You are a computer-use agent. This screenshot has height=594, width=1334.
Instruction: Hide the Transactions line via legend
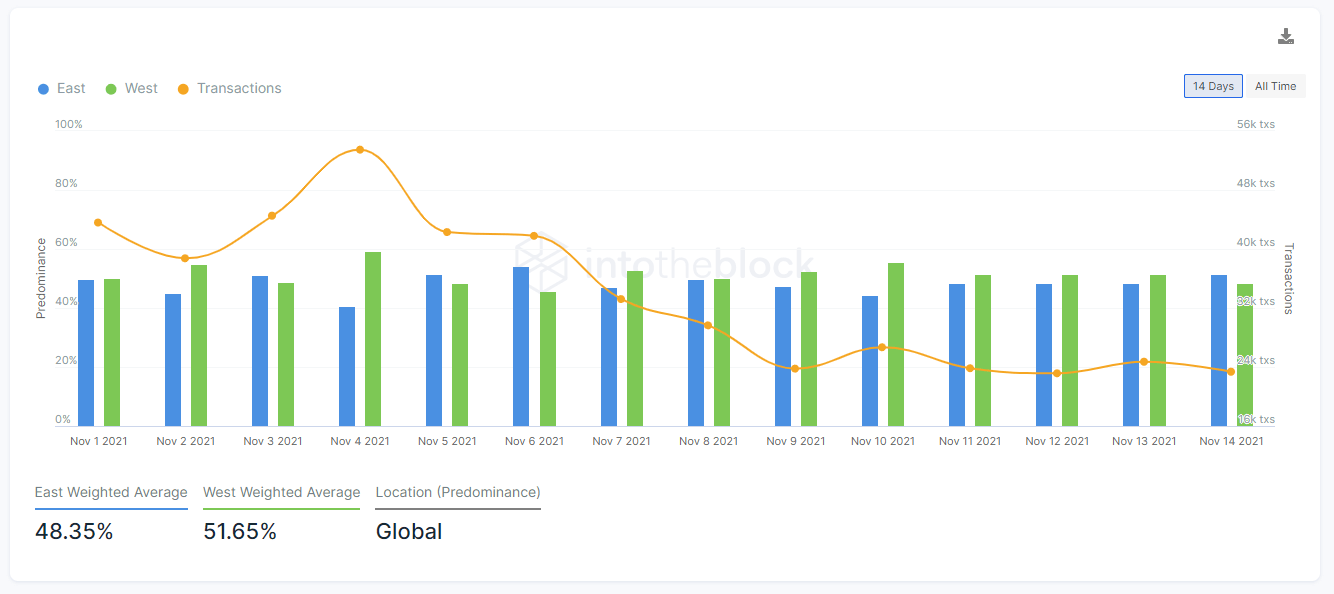pos(229,88)
